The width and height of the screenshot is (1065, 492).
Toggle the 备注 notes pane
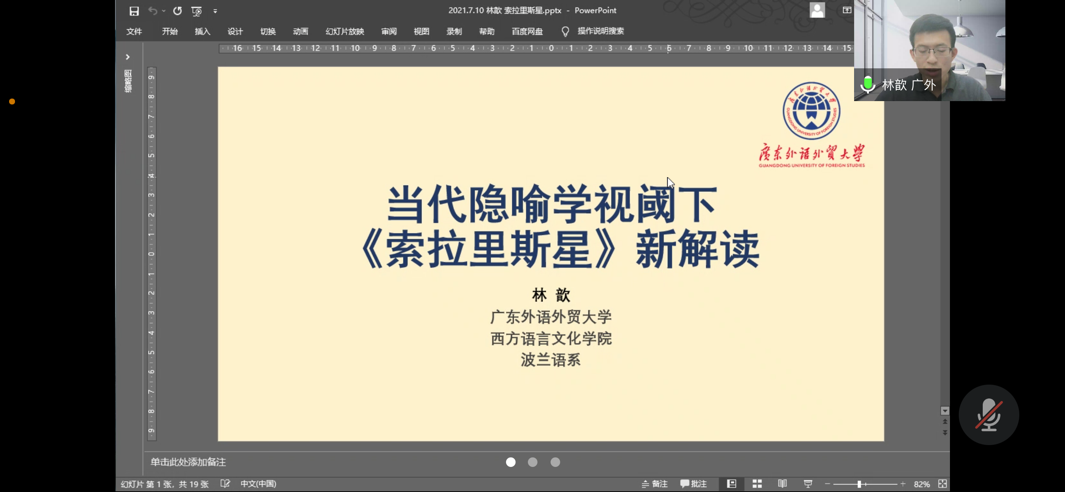pos(655,484)
